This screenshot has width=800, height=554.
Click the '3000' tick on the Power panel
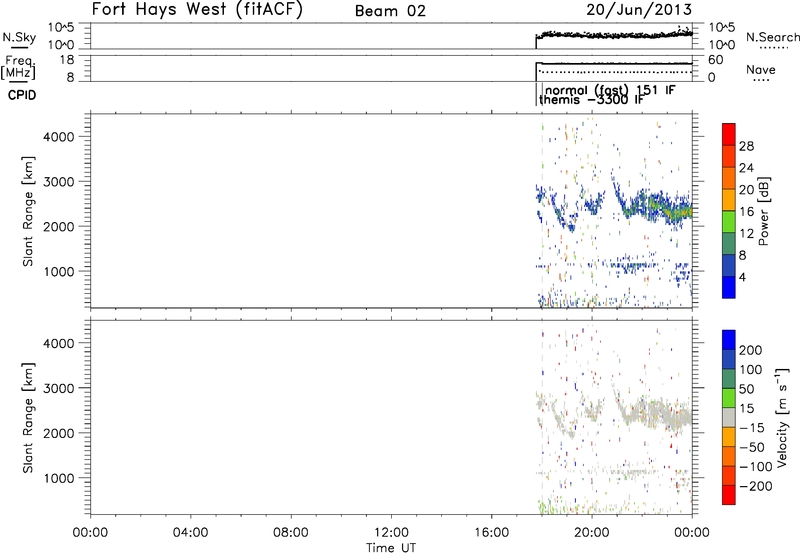[x=59, y=182]
